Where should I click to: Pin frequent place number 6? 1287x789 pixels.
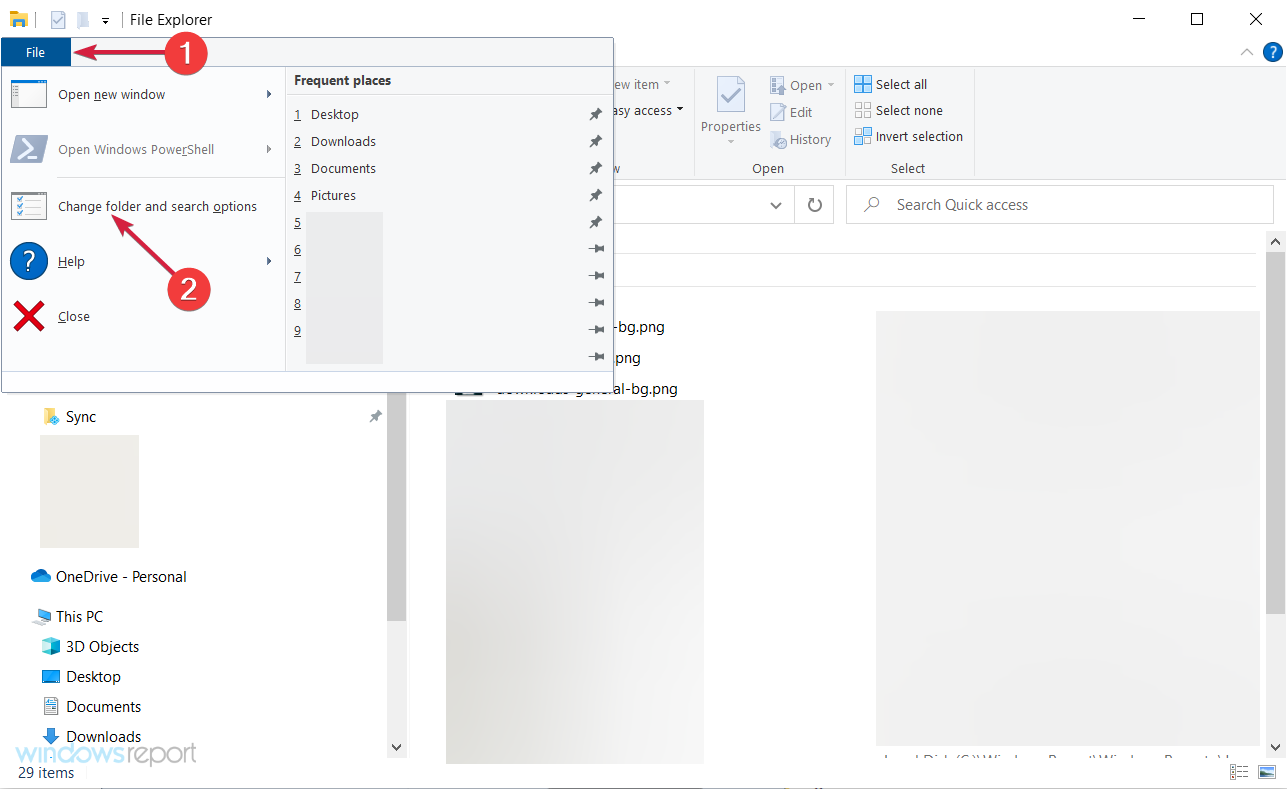click(596, 249)
